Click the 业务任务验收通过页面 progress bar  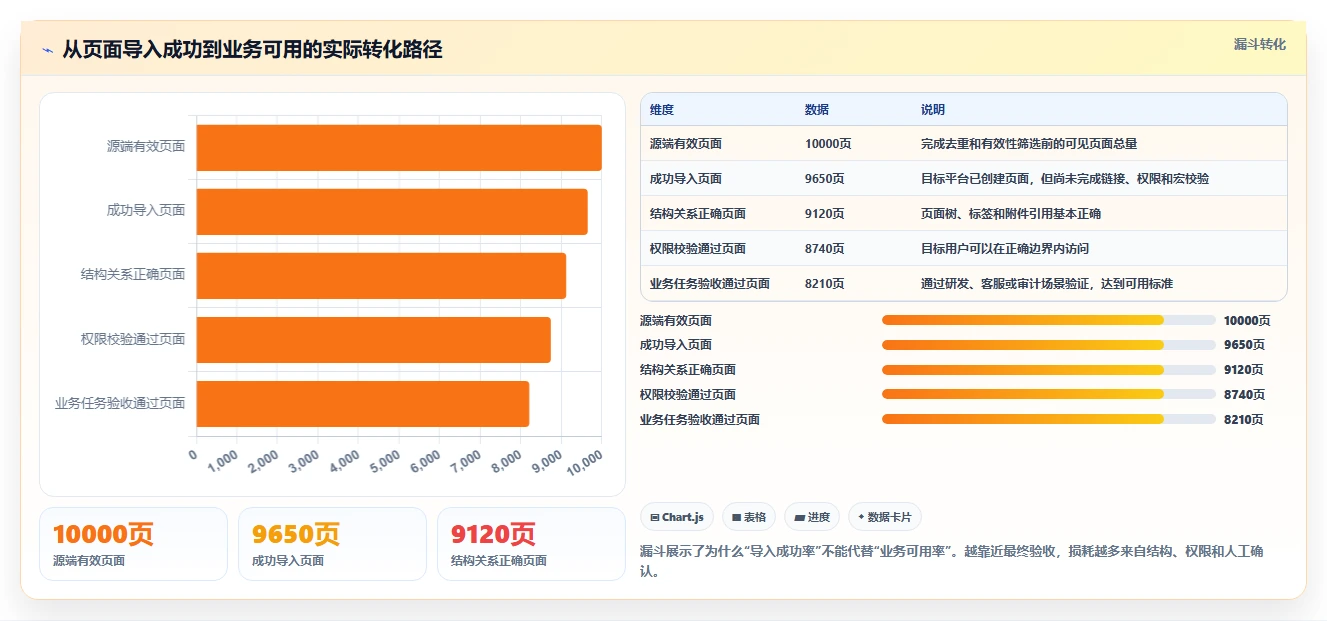pyautogui.click(x=1048, y=419)
